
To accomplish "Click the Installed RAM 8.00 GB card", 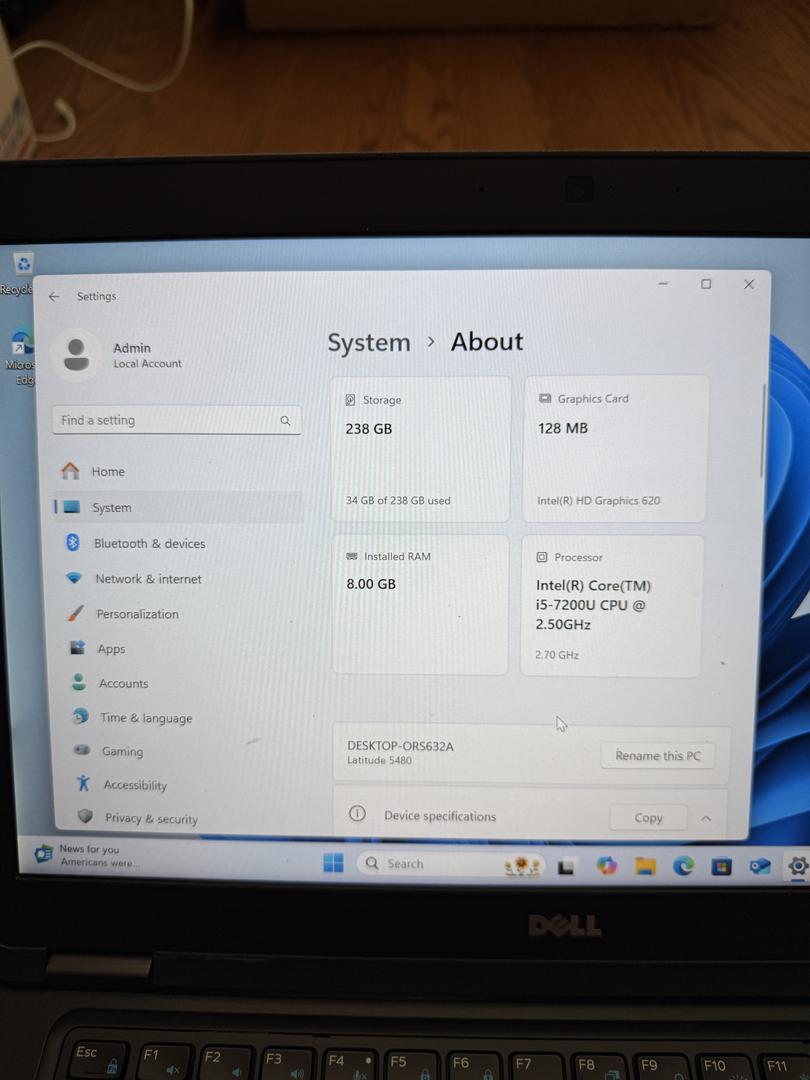I will point(420,605).
